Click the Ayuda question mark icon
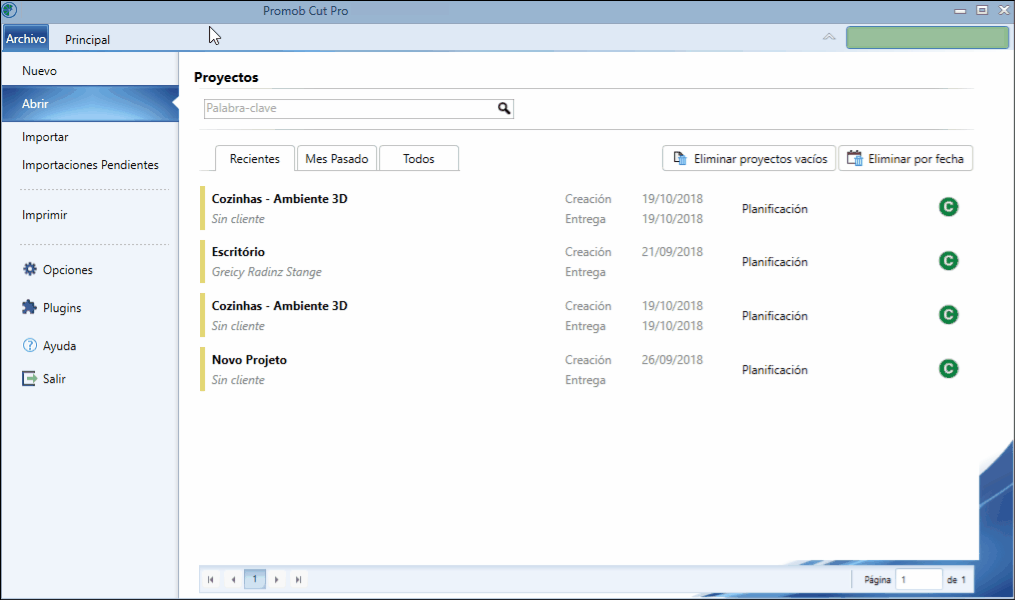This screenshot has height=600, width=1015. tap(30, 346)
